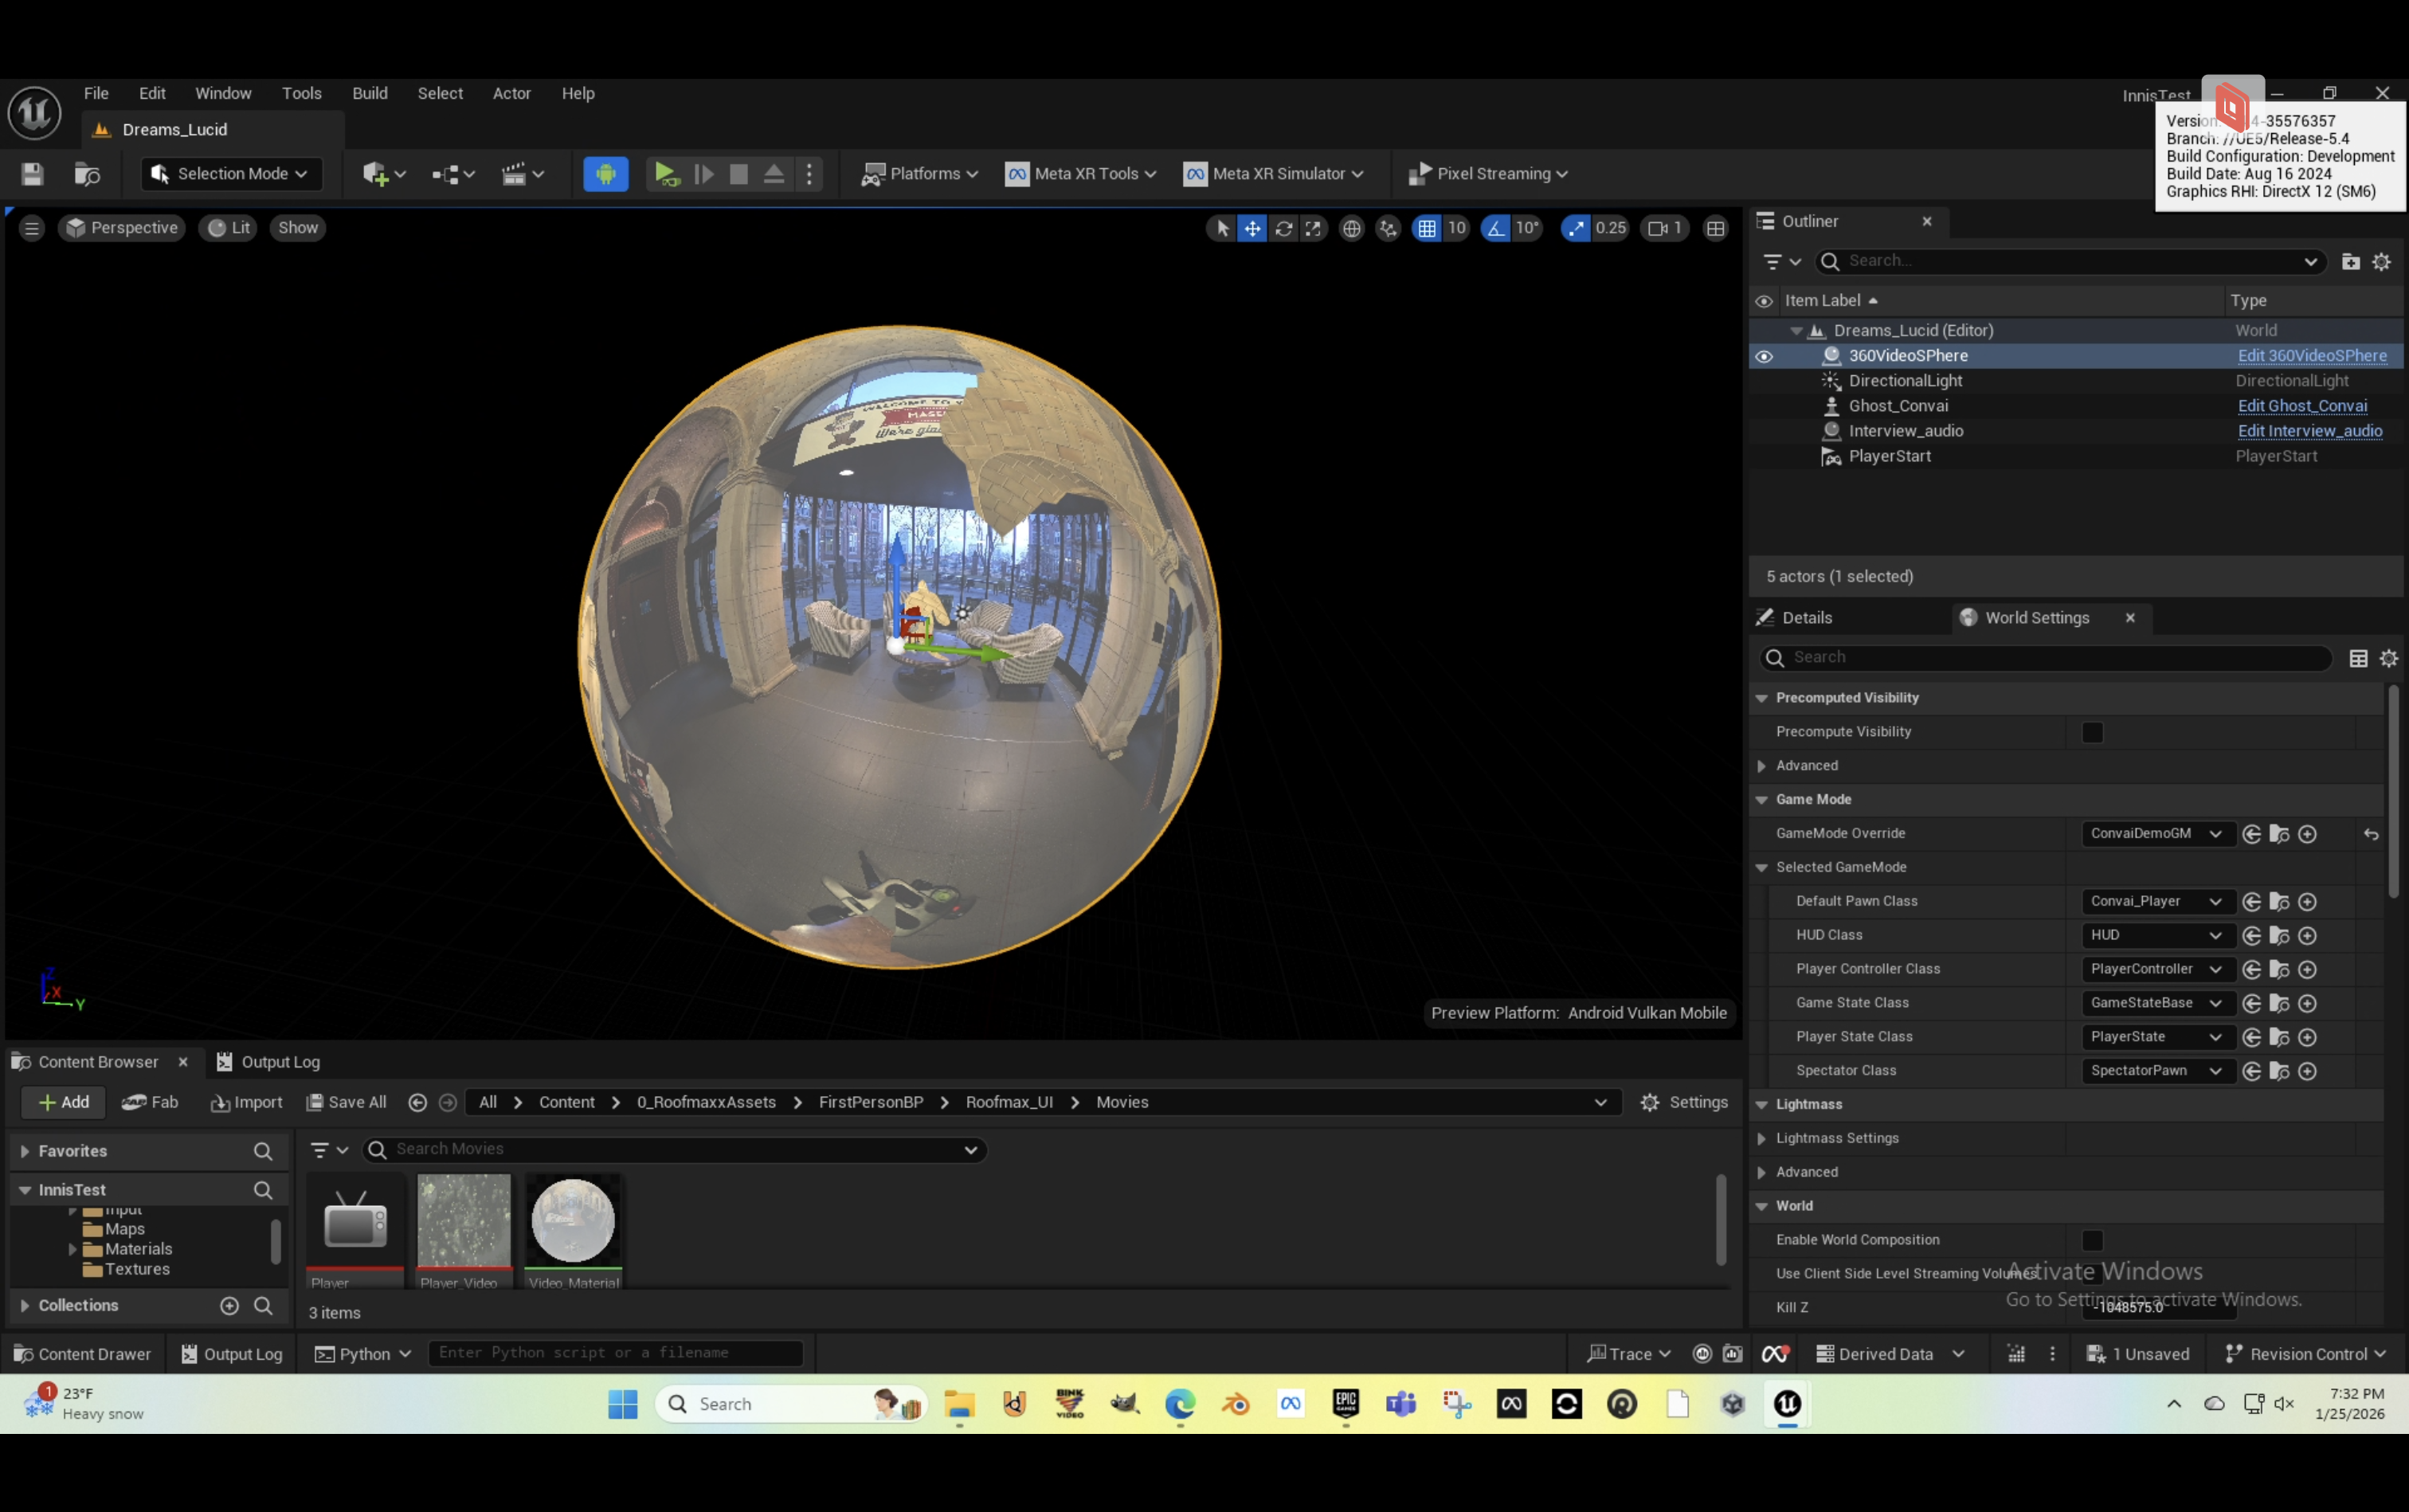Click the Android preview platform button
This screenshot has height=1512, width=2409.
pos(605,174)
